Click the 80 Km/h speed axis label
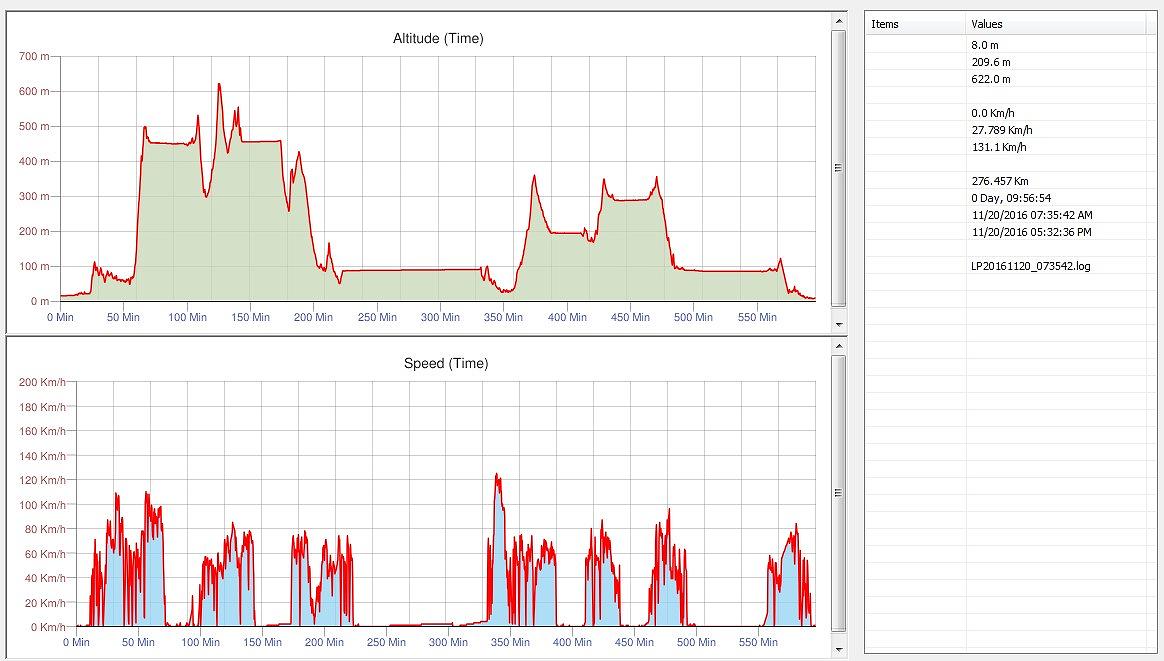 coord(45,530)
